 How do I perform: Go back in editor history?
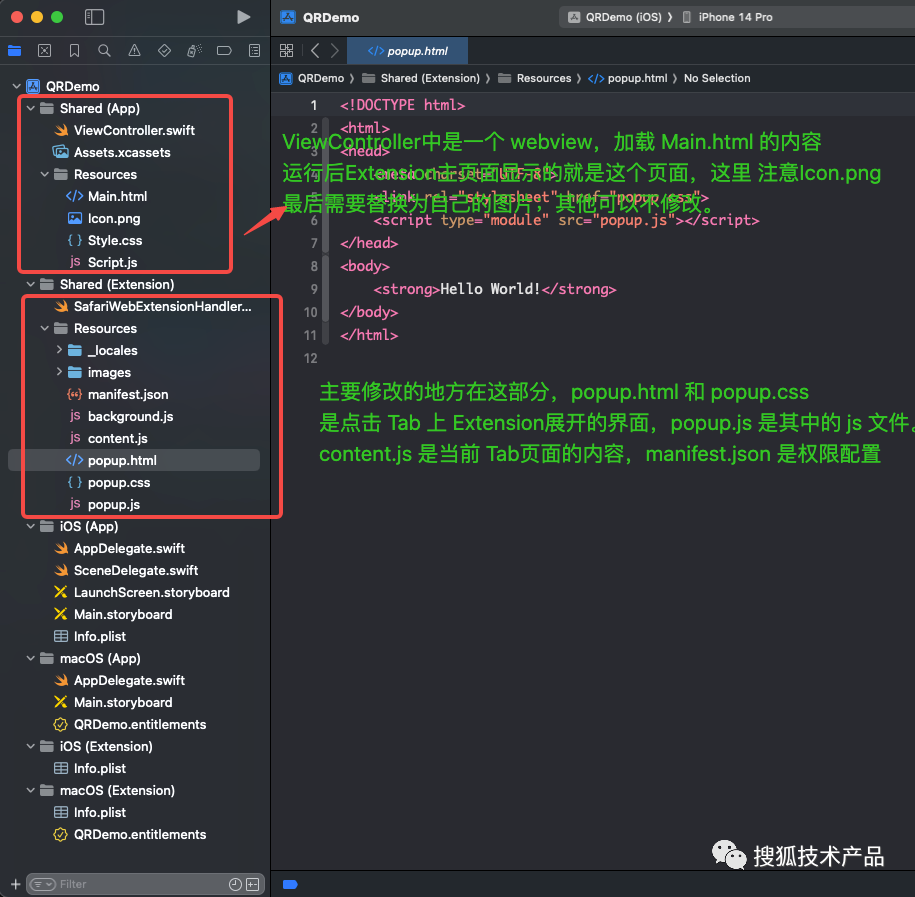pos(315,51)
